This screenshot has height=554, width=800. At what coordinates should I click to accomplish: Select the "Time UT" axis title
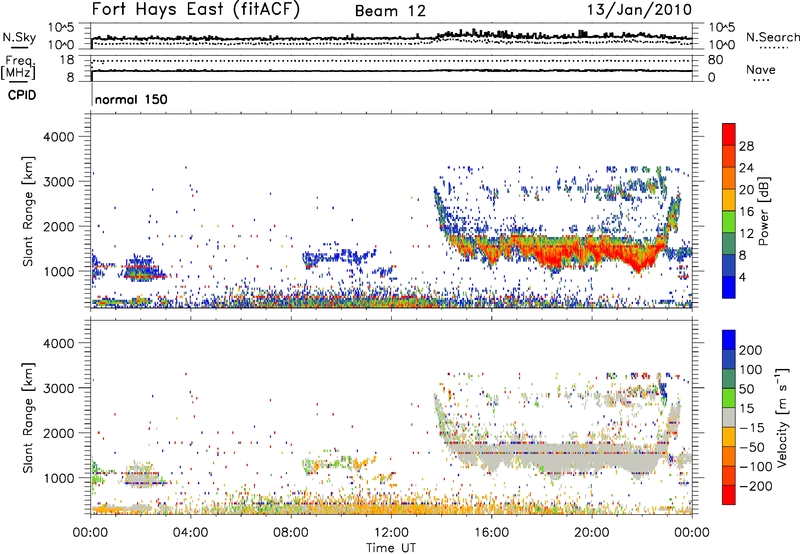(391, 547)
